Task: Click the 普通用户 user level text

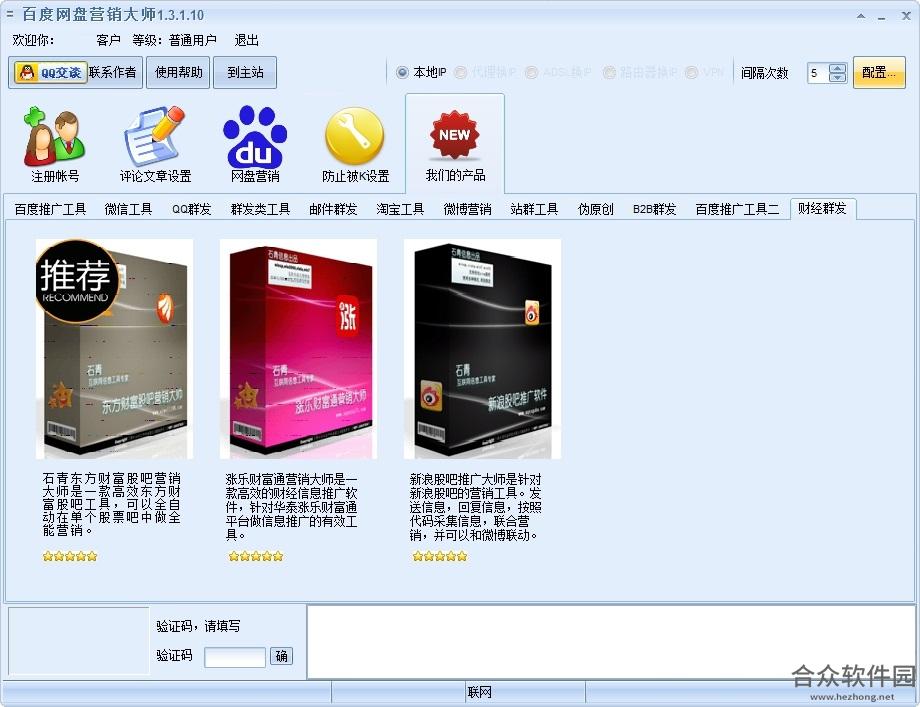Action: point(192,40)
